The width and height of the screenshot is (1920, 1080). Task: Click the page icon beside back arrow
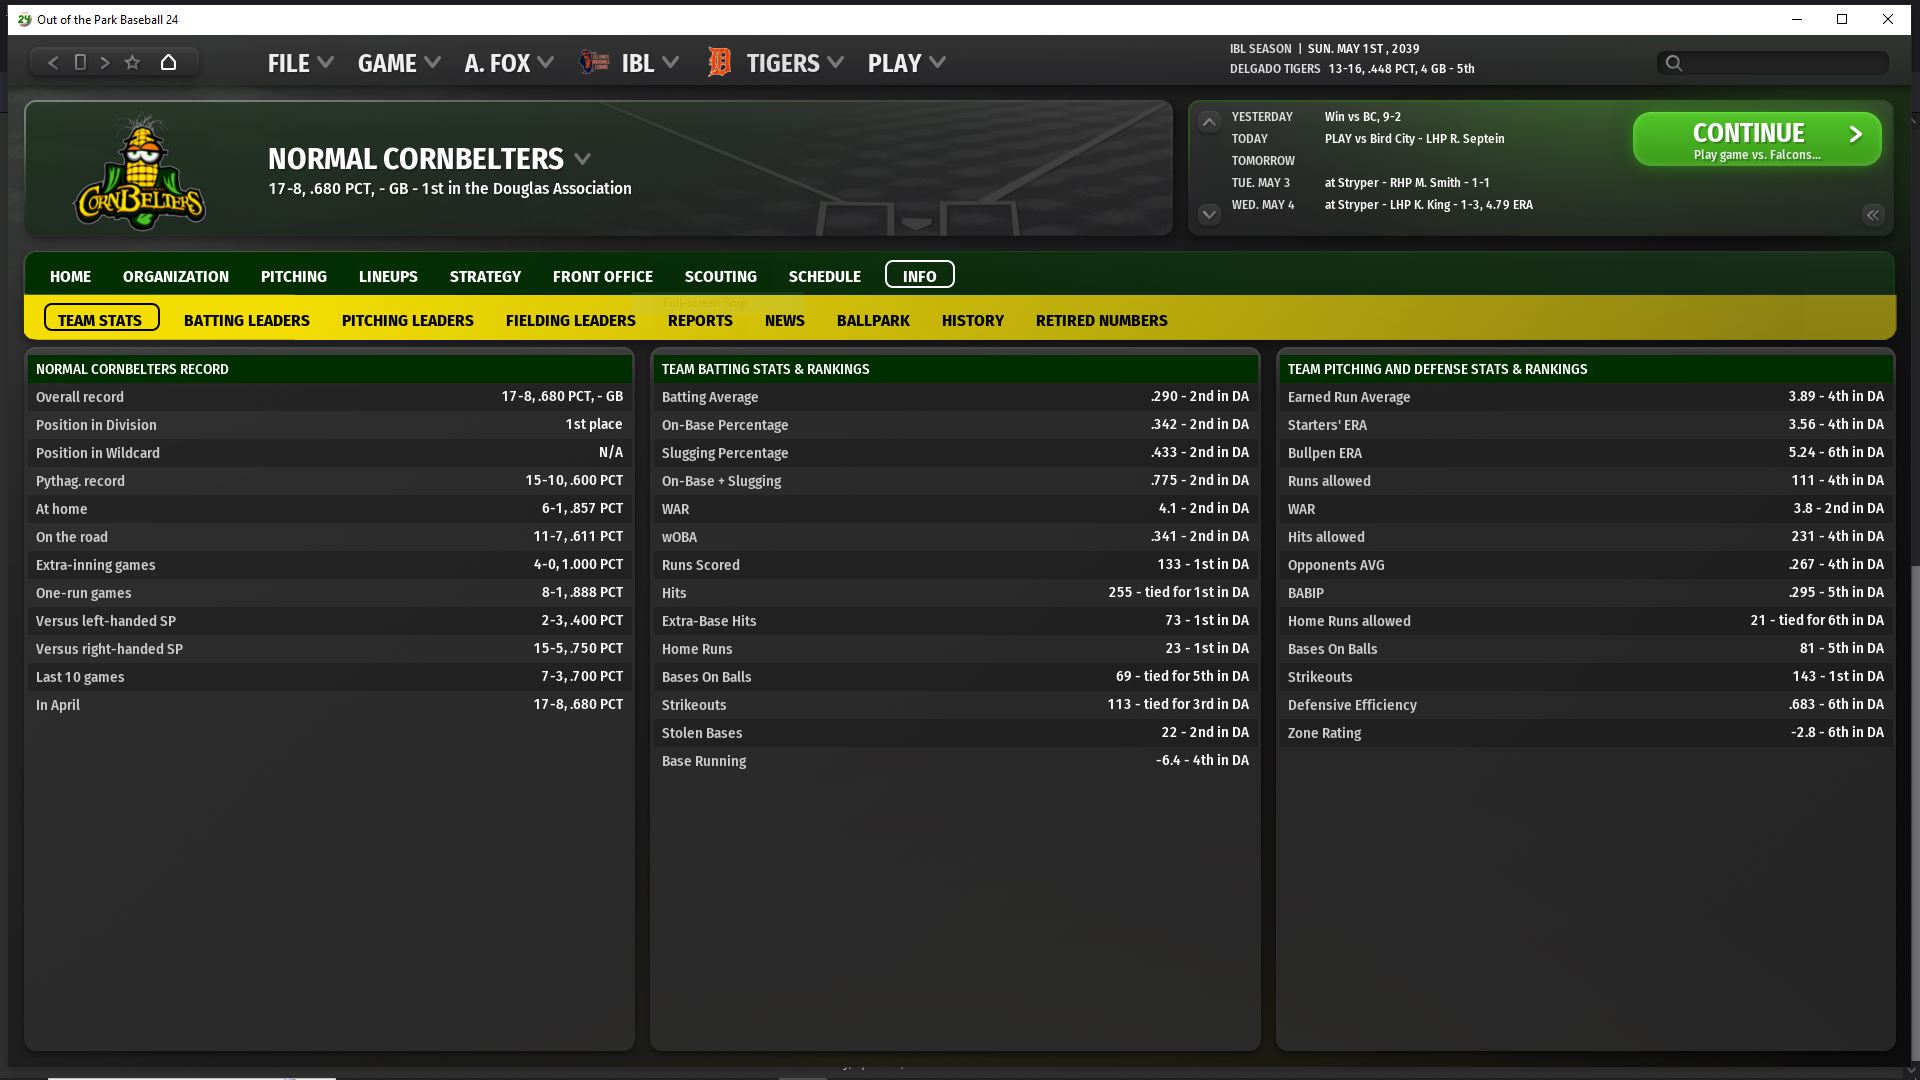(80, 62)
